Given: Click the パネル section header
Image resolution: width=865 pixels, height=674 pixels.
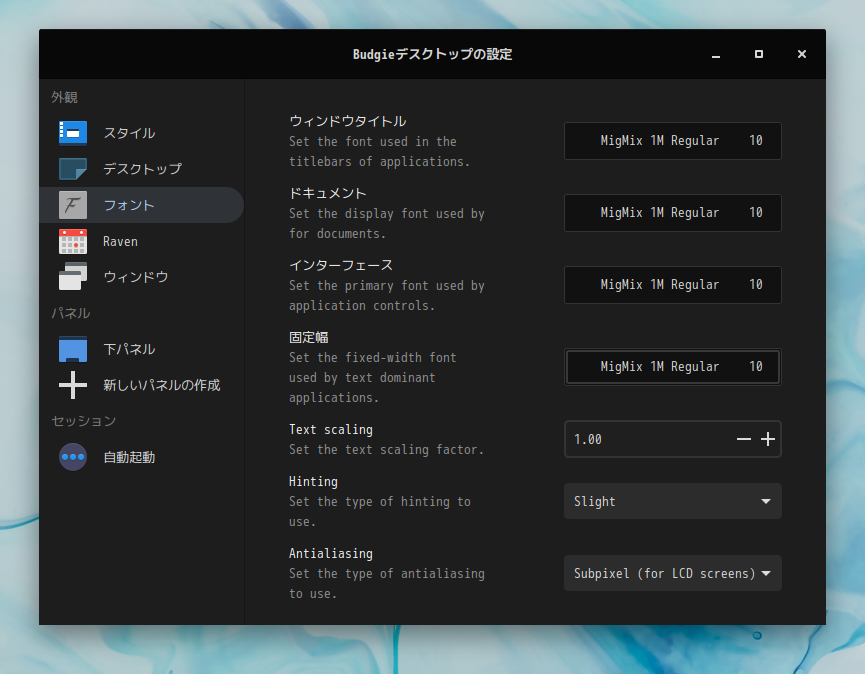Looking at the screenshot, I should coord(71,313).
